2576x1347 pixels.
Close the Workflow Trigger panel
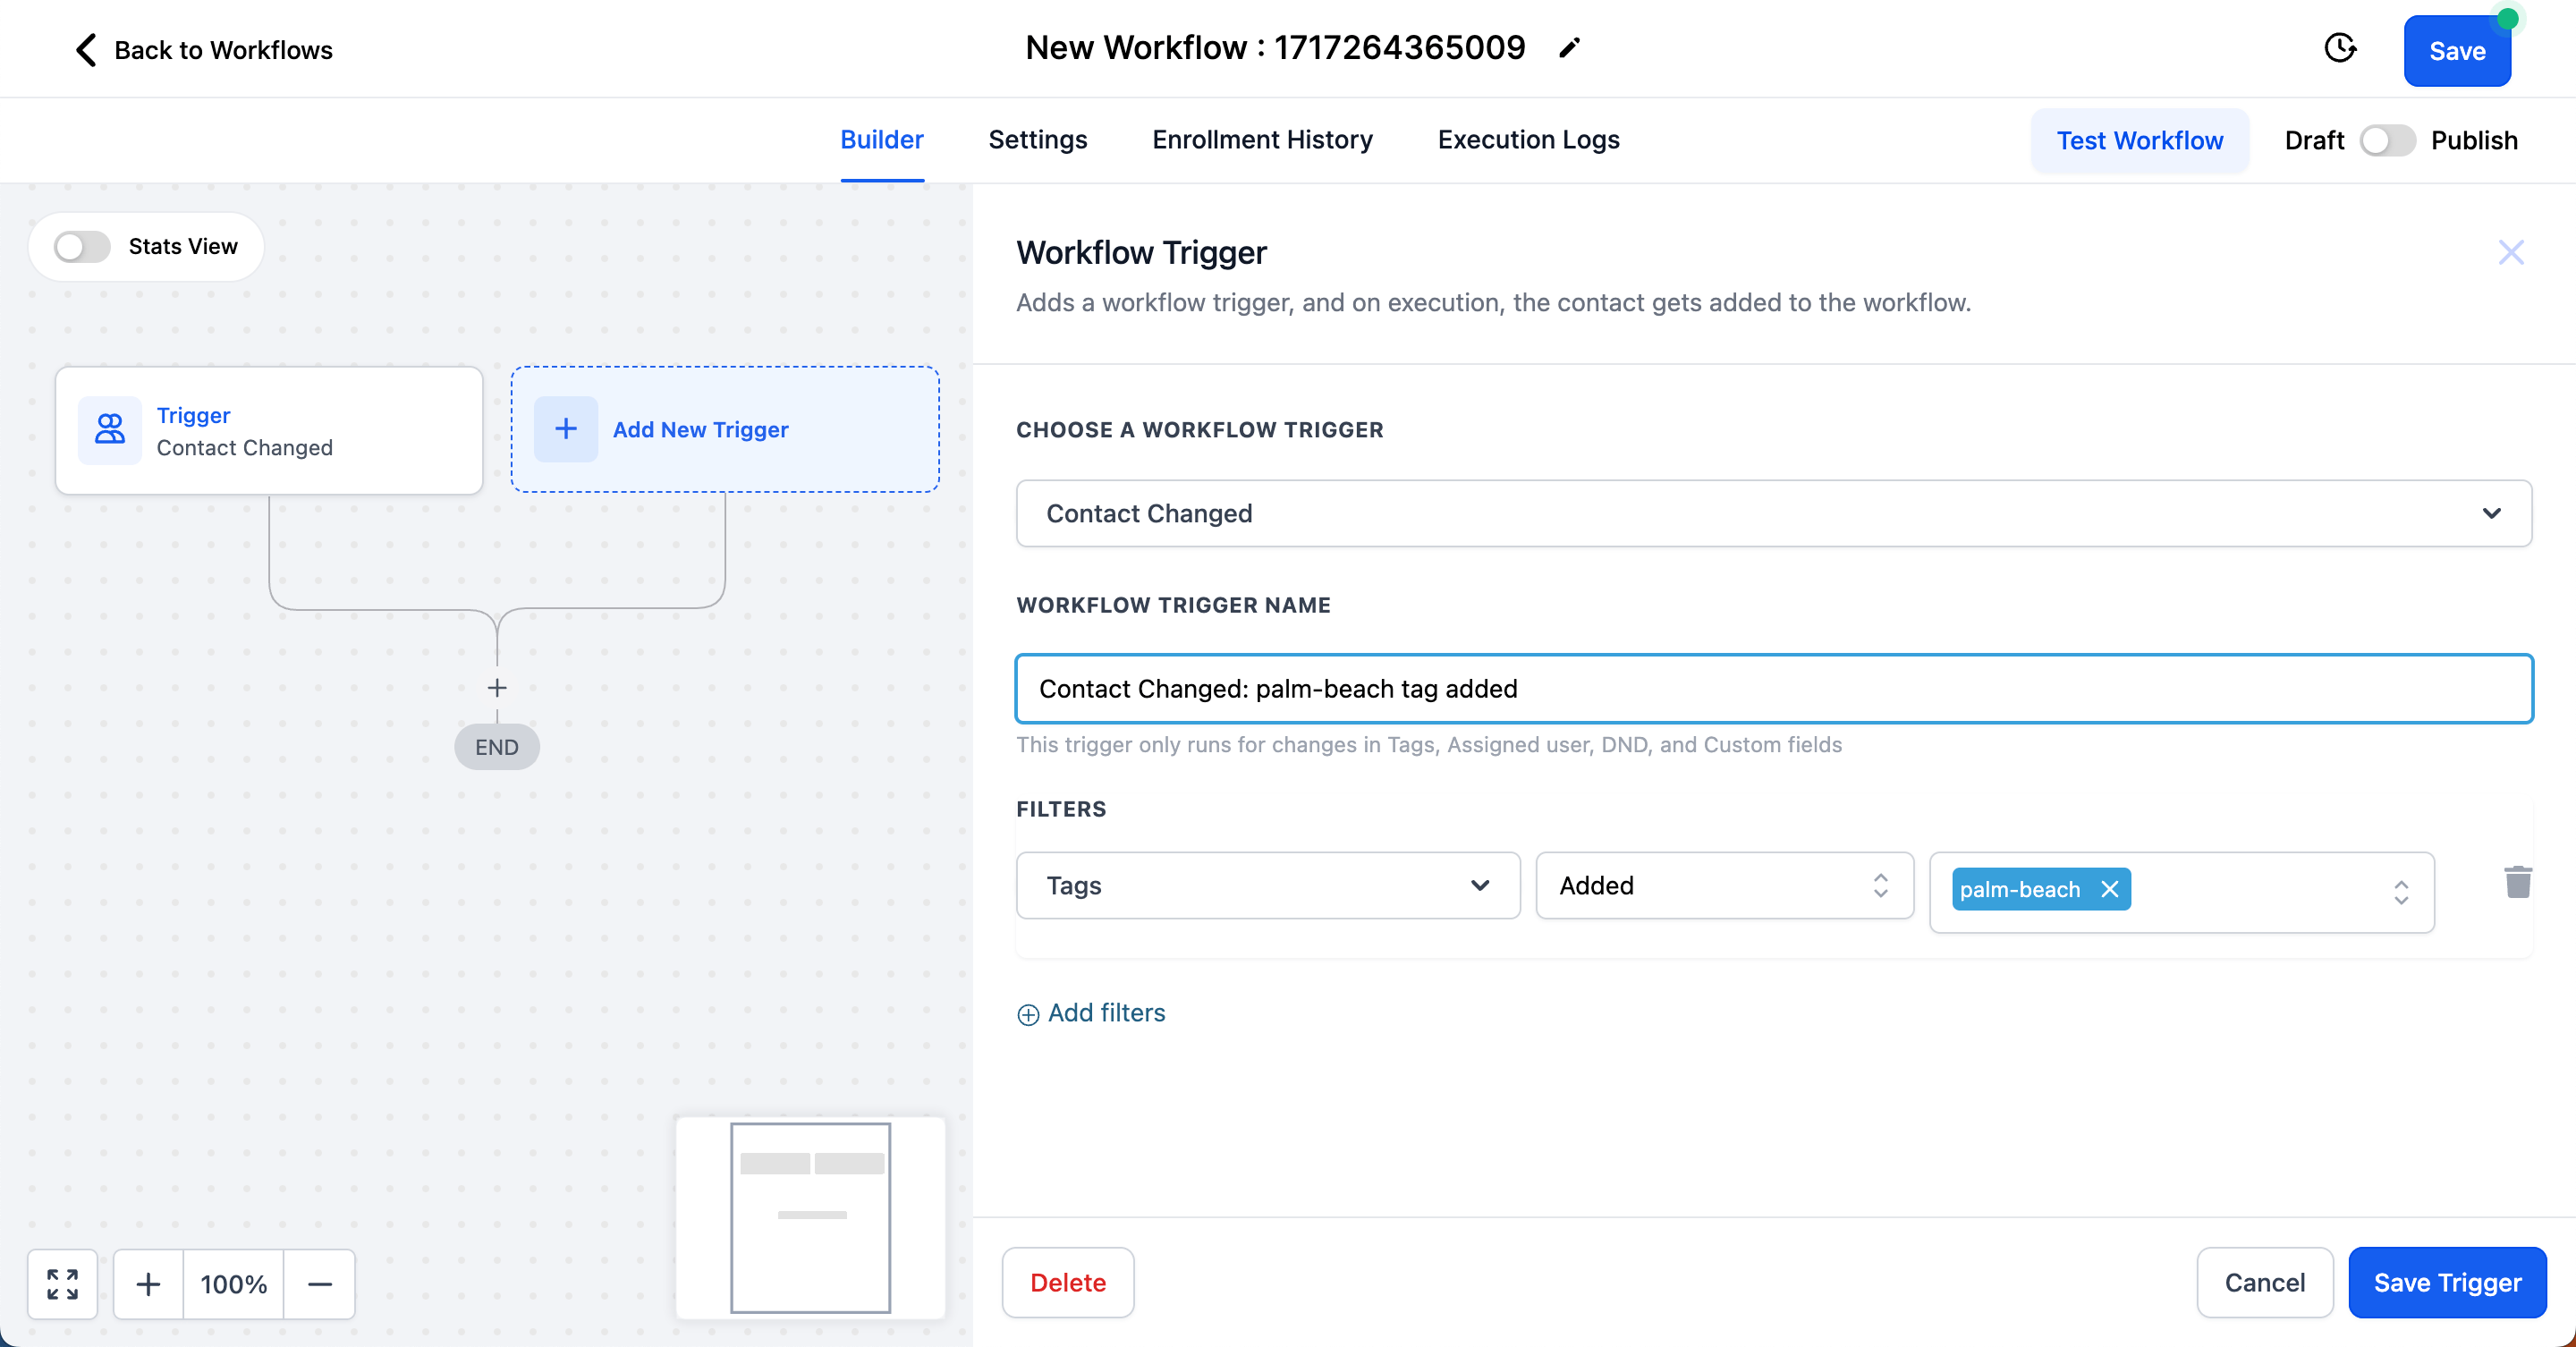[x=2510, y=252]
